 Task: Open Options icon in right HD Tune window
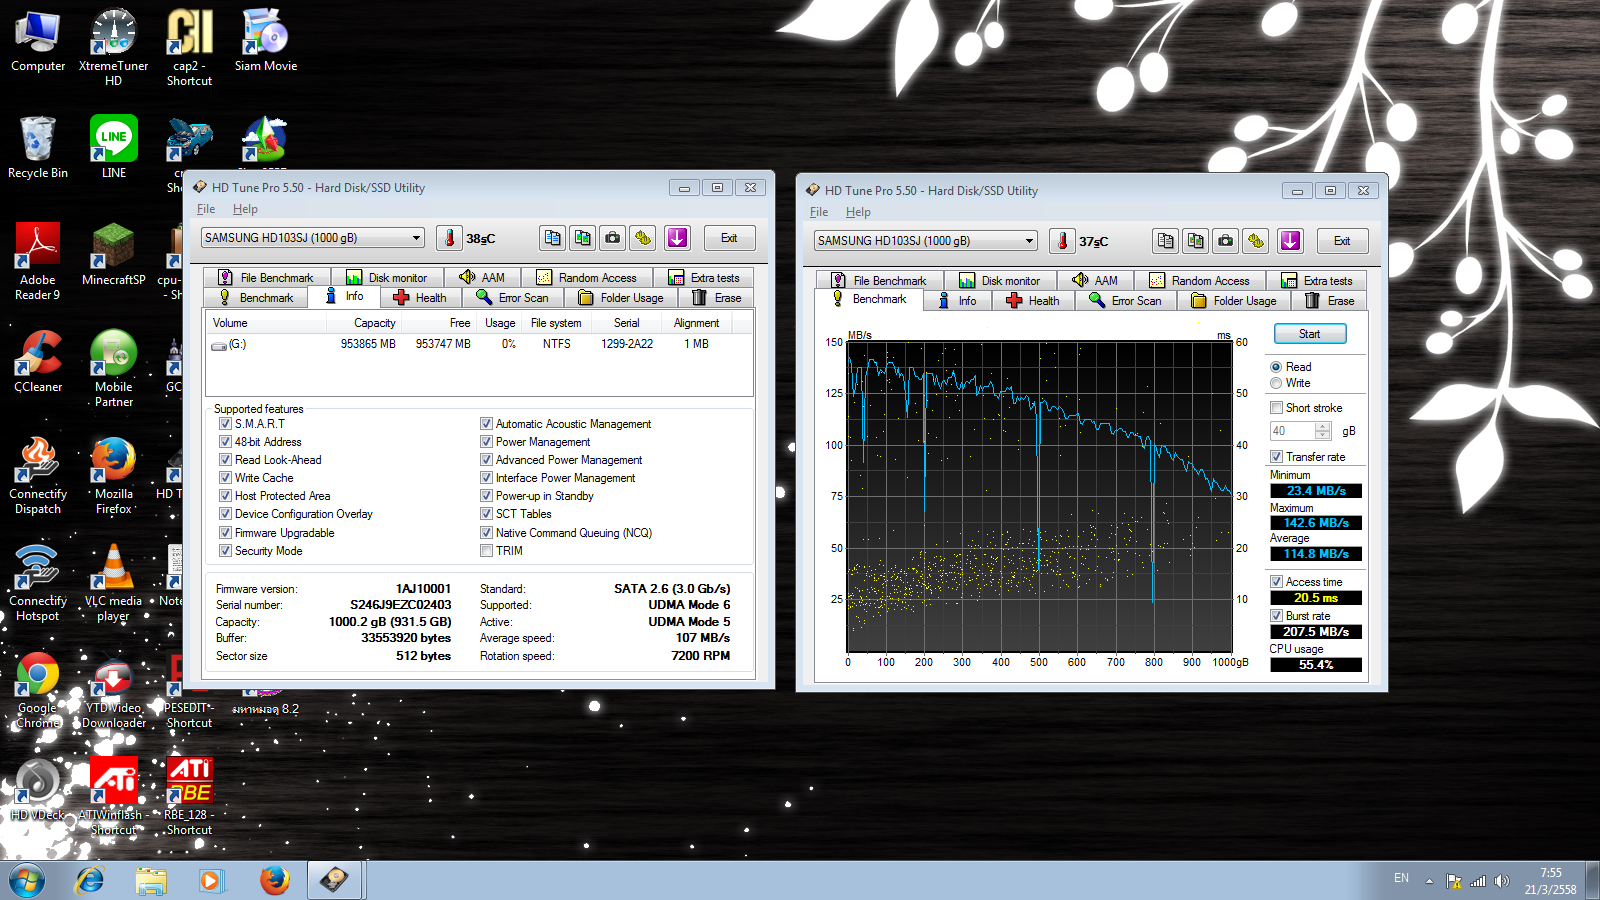pos(1256,241)
